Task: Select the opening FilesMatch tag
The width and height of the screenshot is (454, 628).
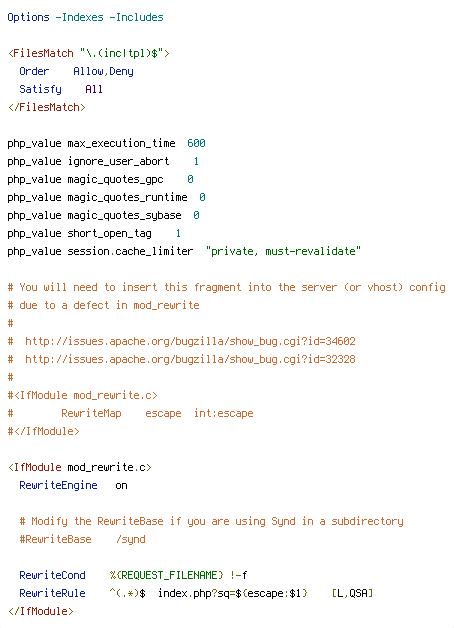Action: [x=88, y=53]
